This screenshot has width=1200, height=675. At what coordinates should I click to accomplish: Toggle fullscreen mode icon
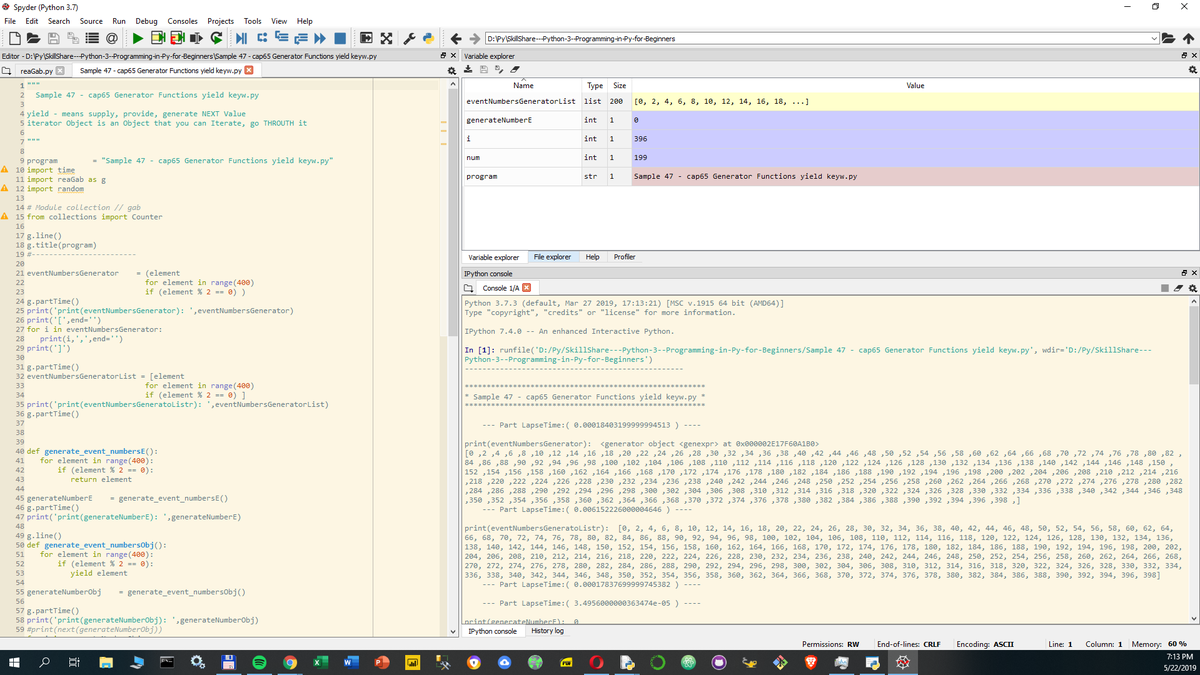385,38
